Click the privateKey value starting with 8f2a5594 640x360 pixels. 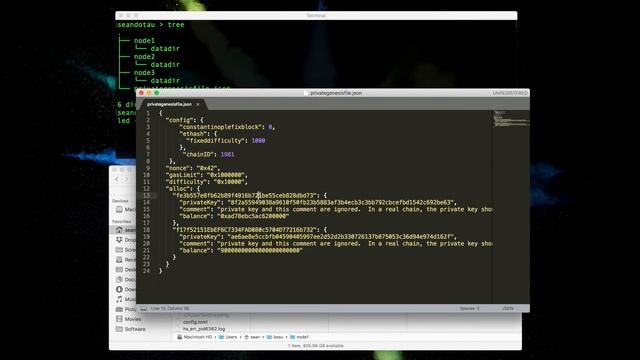[x=341, y=202]
